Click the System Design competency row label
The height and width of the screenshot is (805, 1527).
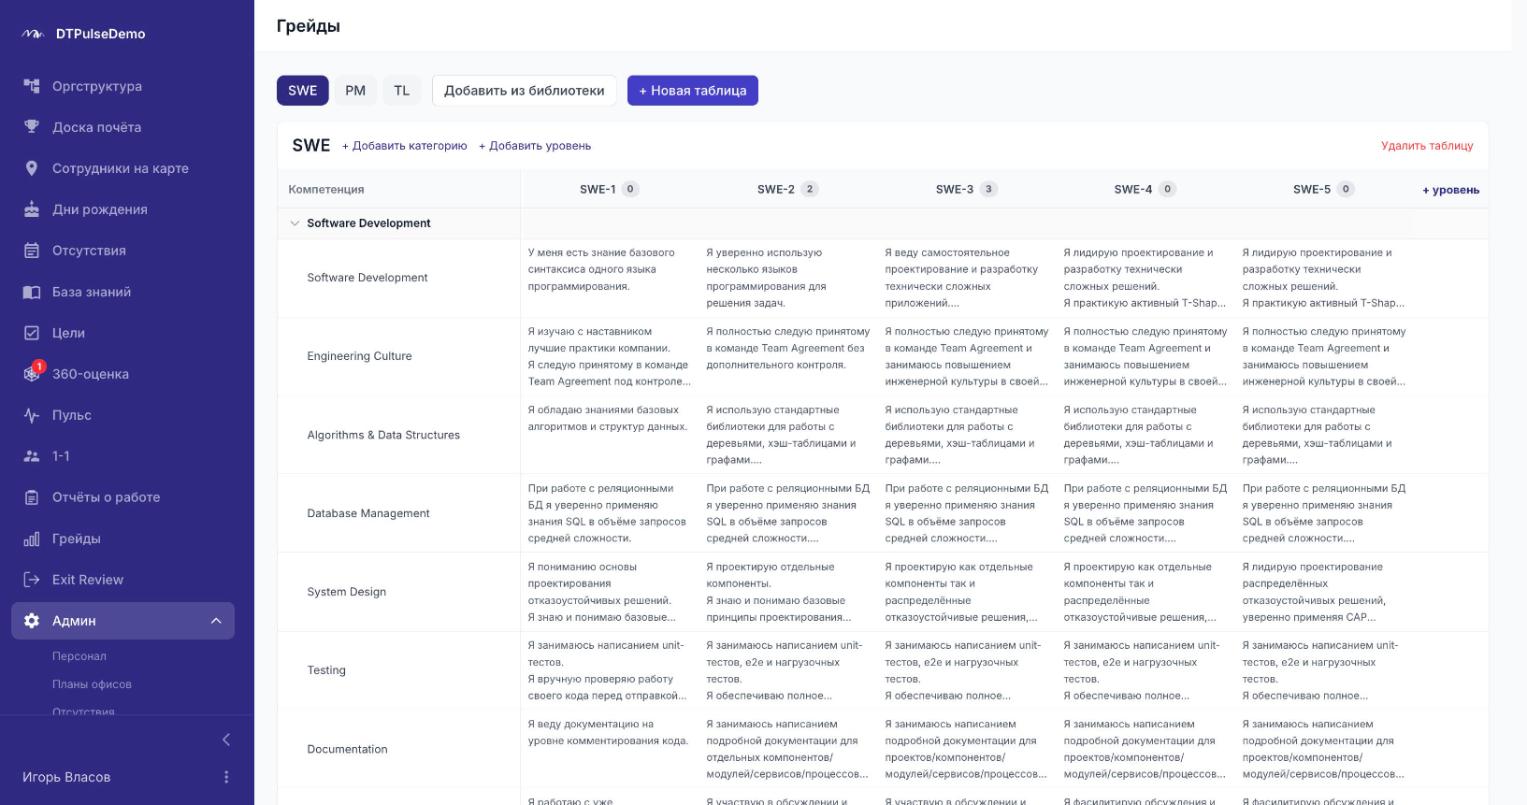[346, 592]
